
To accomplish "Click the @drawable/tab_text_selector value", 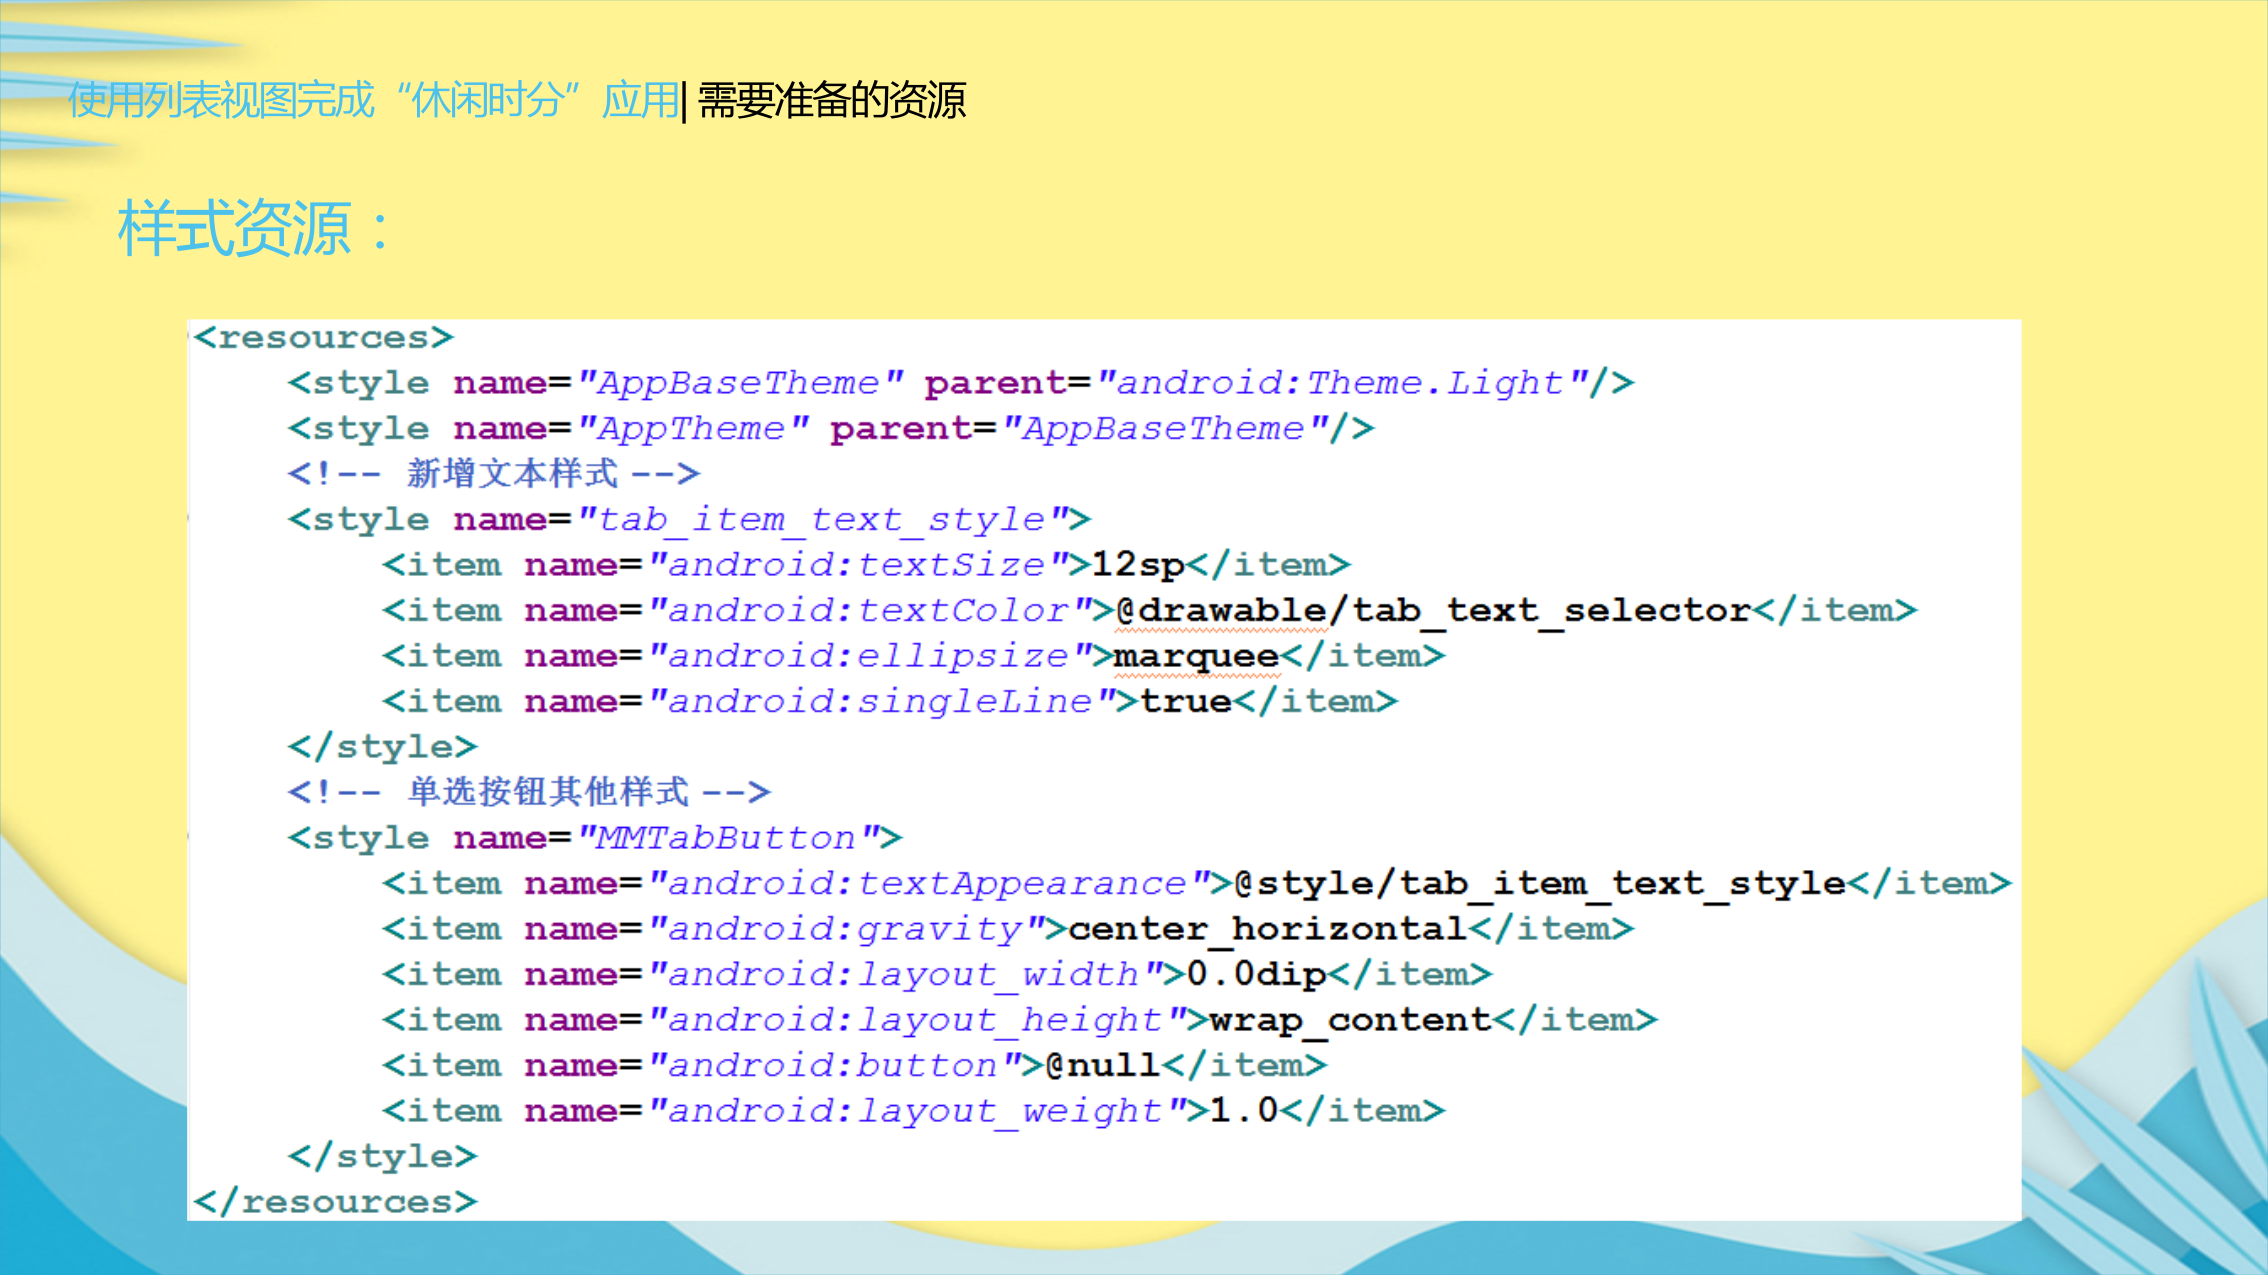I will click(1433, 611).
